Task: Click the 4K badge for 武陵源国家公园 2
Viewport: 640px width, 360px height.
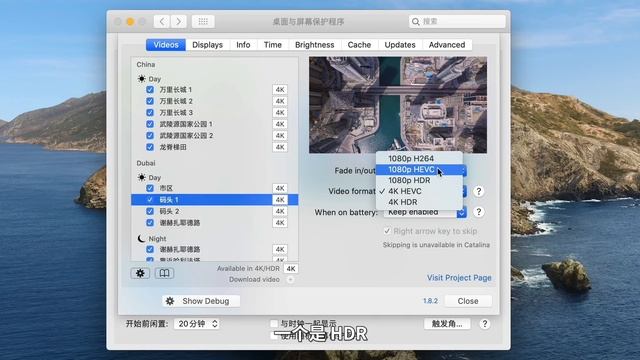Action: [x=280, y=136]
